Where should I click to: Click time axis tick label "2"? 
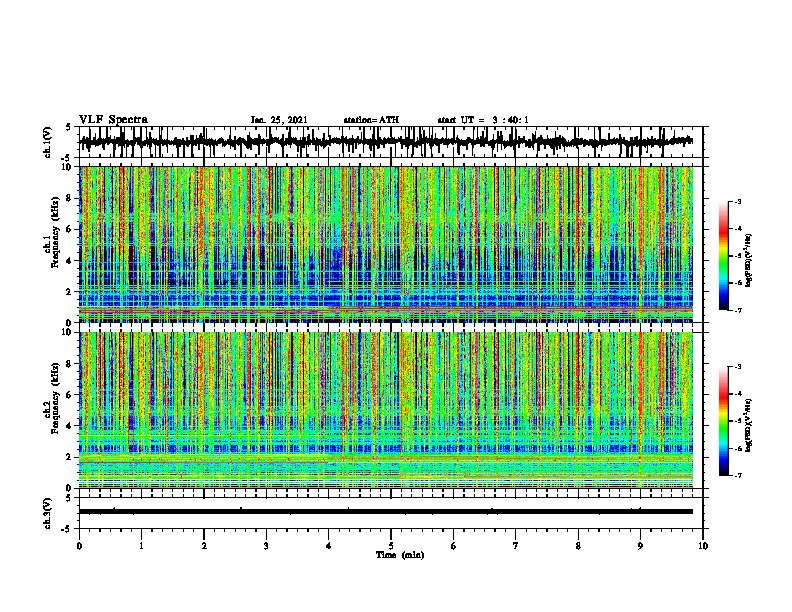point(204,546)
